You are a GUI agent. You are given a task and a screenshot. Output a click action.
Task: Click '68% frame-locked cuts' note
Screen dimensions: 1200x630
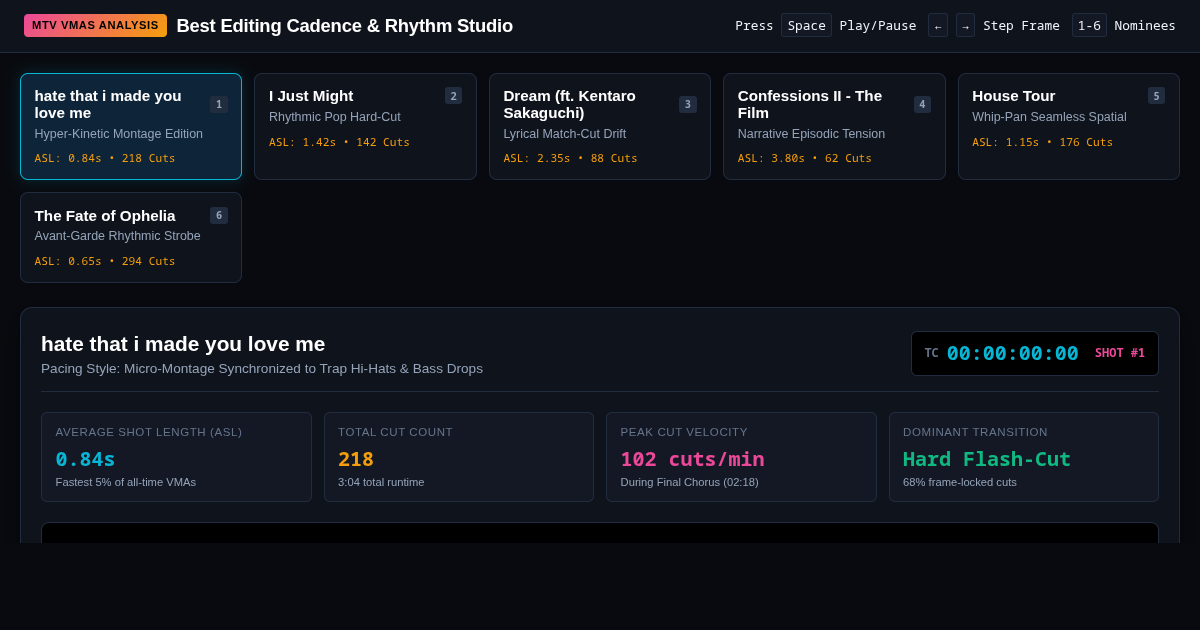click(x=960, y=482)
